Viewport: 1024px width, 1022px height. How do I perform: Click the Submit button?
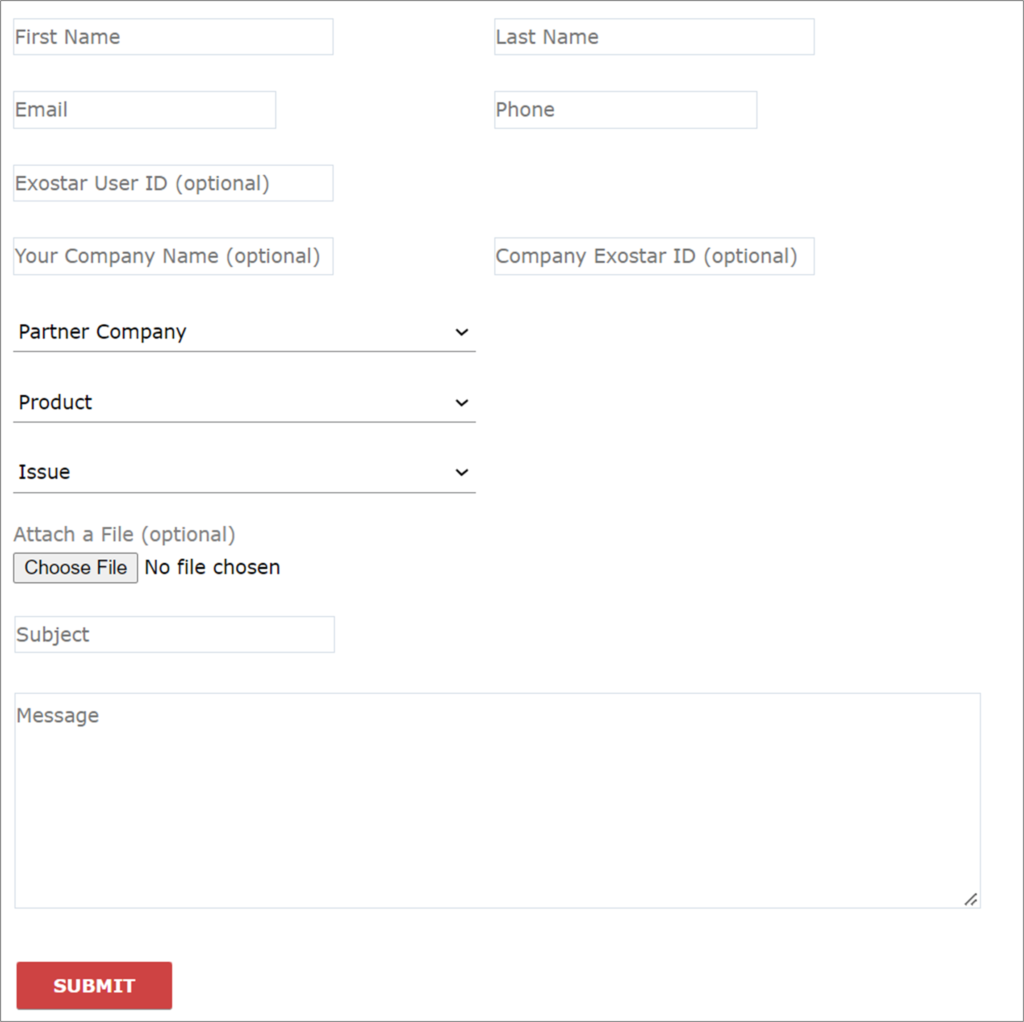click(93, 985)
